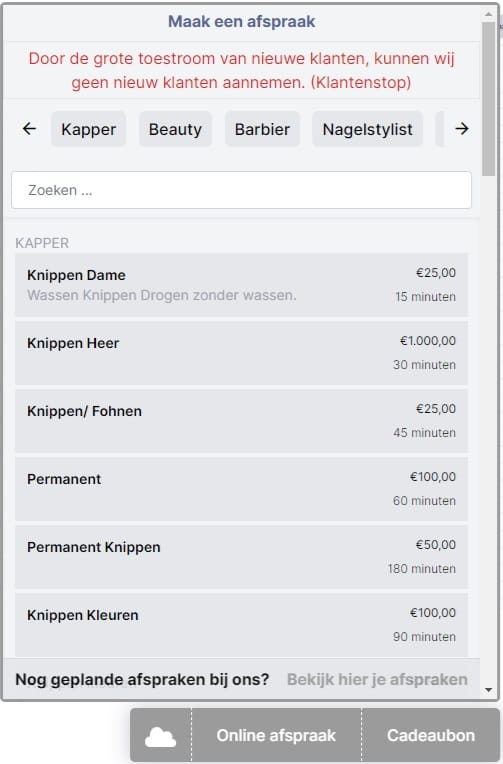
Task: Focus the Zoeken search field
Action: [241, 190]
